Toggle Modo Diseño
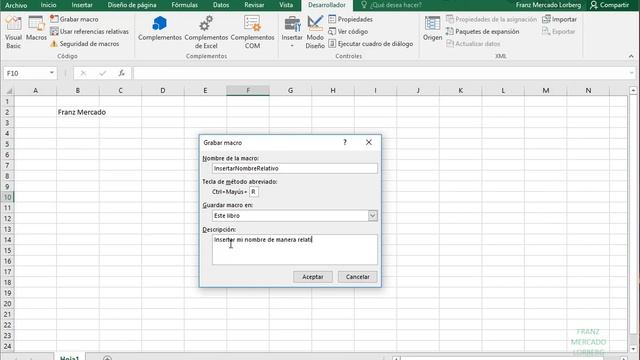The image size is (640, 360). (x=315, y=33)
